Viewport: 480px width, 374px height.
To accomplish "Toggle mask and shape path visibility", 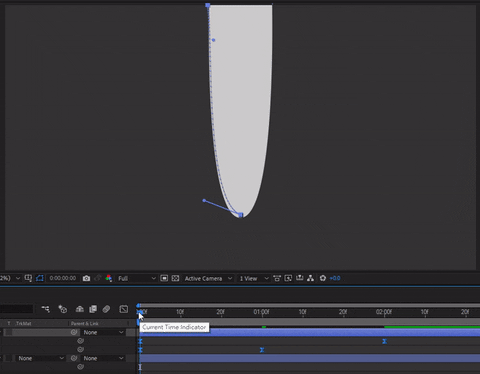I will click(40, 278).
